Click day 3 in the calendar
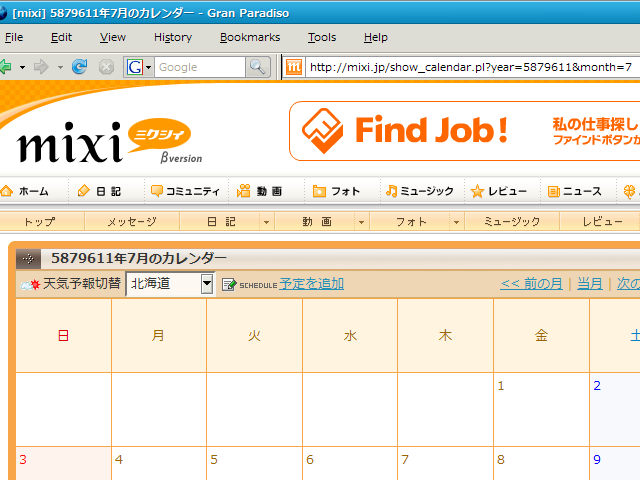Screen dimensions: 640x480 (x=23, y=460)
